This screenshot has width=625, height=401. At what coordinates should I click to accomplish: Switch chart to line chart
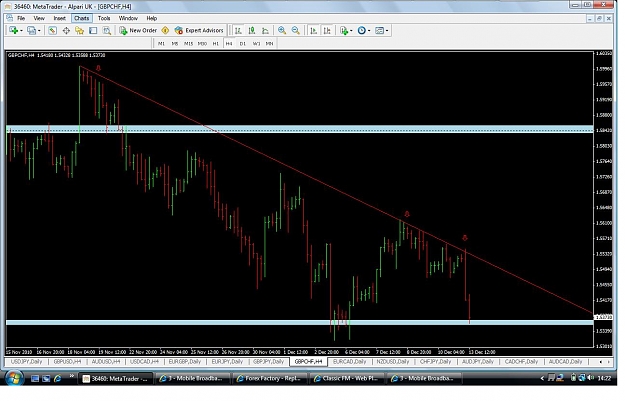coord(265,31)
